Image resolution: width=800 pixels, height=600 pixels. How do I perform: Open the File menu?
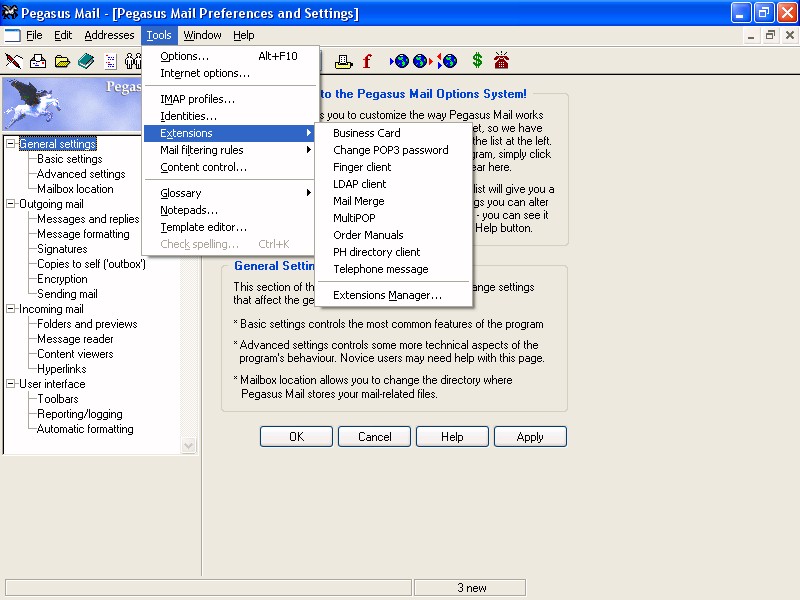[34, 35]
